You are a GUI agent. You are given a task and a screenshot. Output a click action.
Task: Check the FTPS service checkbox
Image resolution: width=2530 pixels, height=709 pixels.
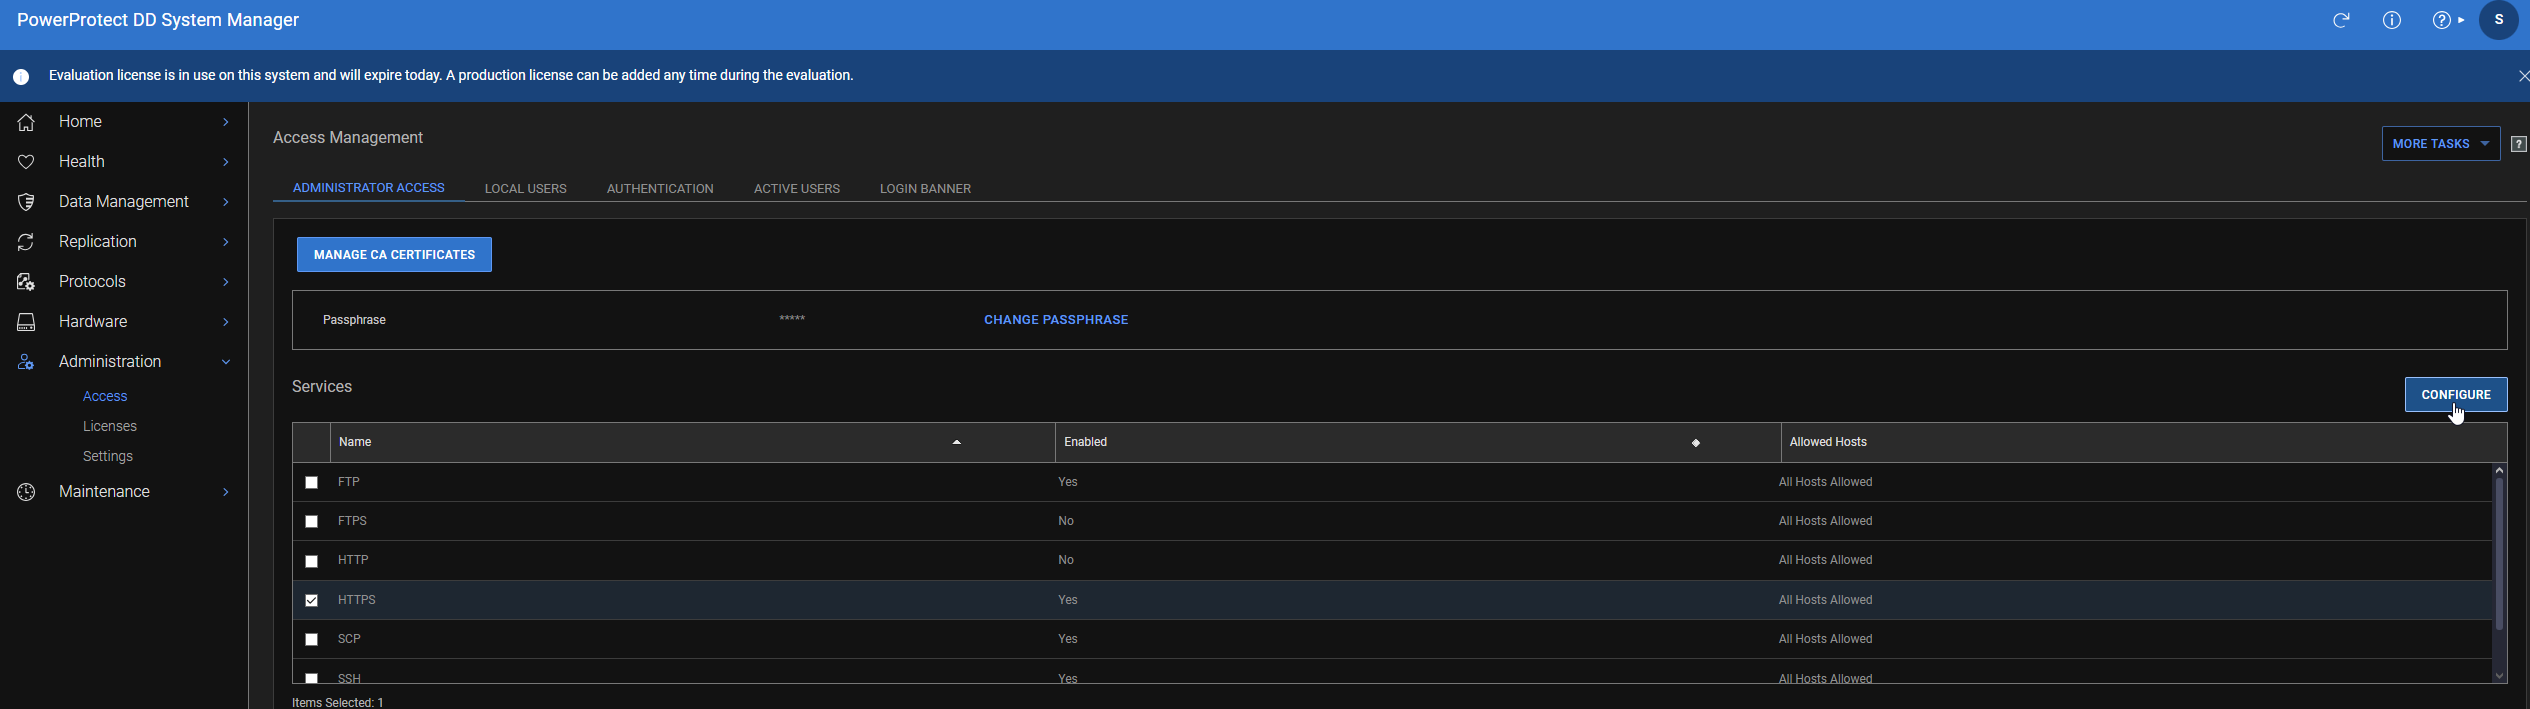(x=312, y=522)
